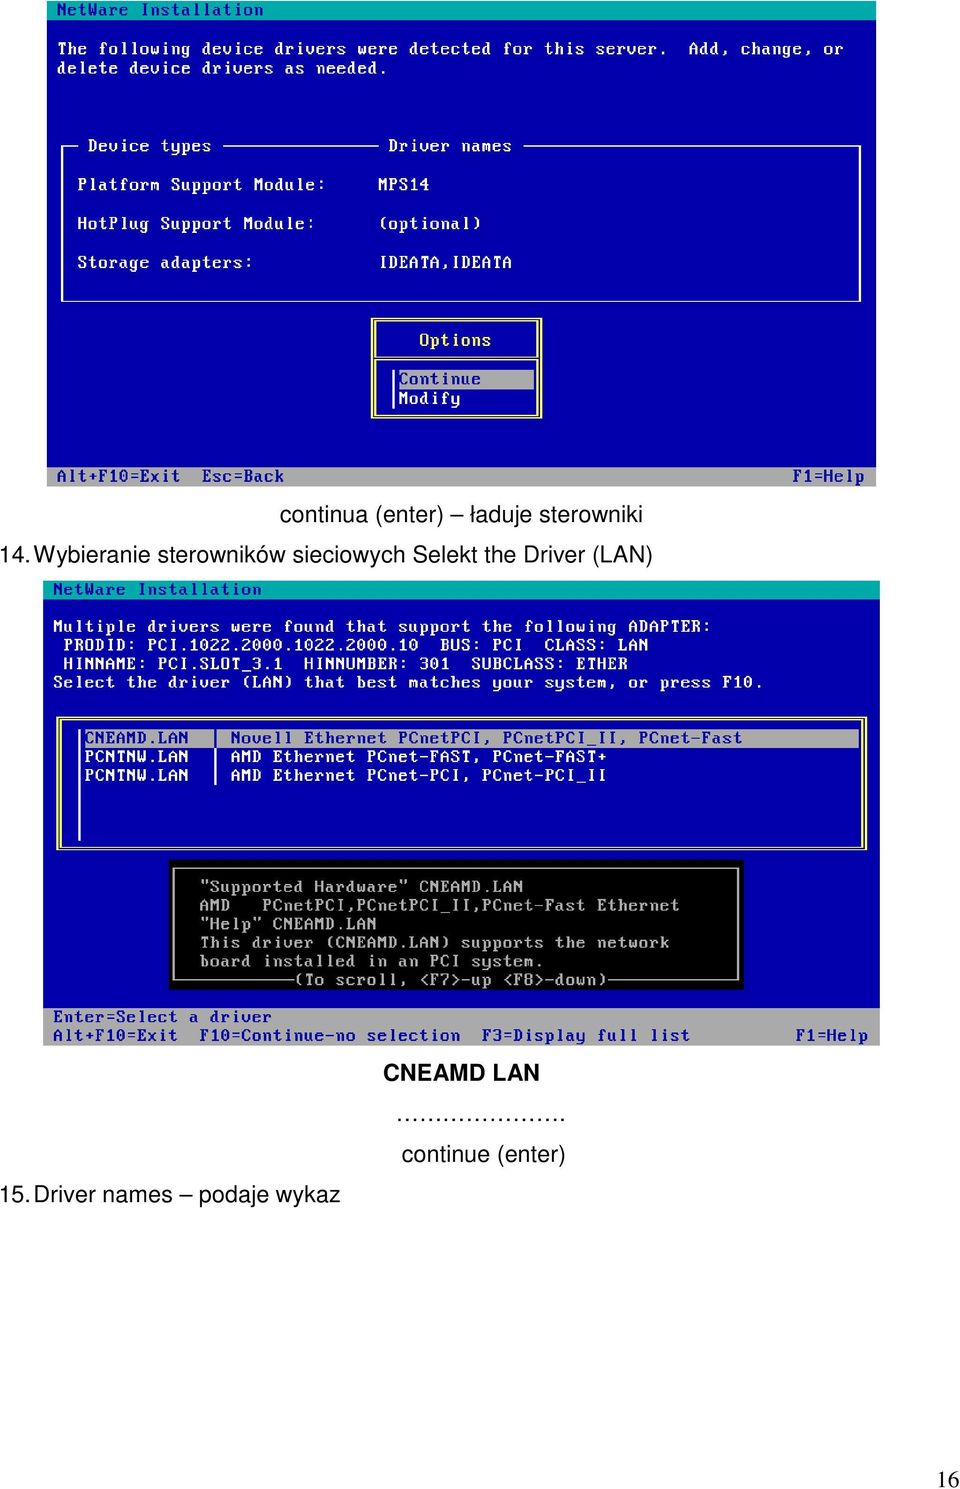The height and width of the screenshot is (1489, 960).
Task: Click the bold CNEAMD LAN caption
Action: (x=461, y=1072)
